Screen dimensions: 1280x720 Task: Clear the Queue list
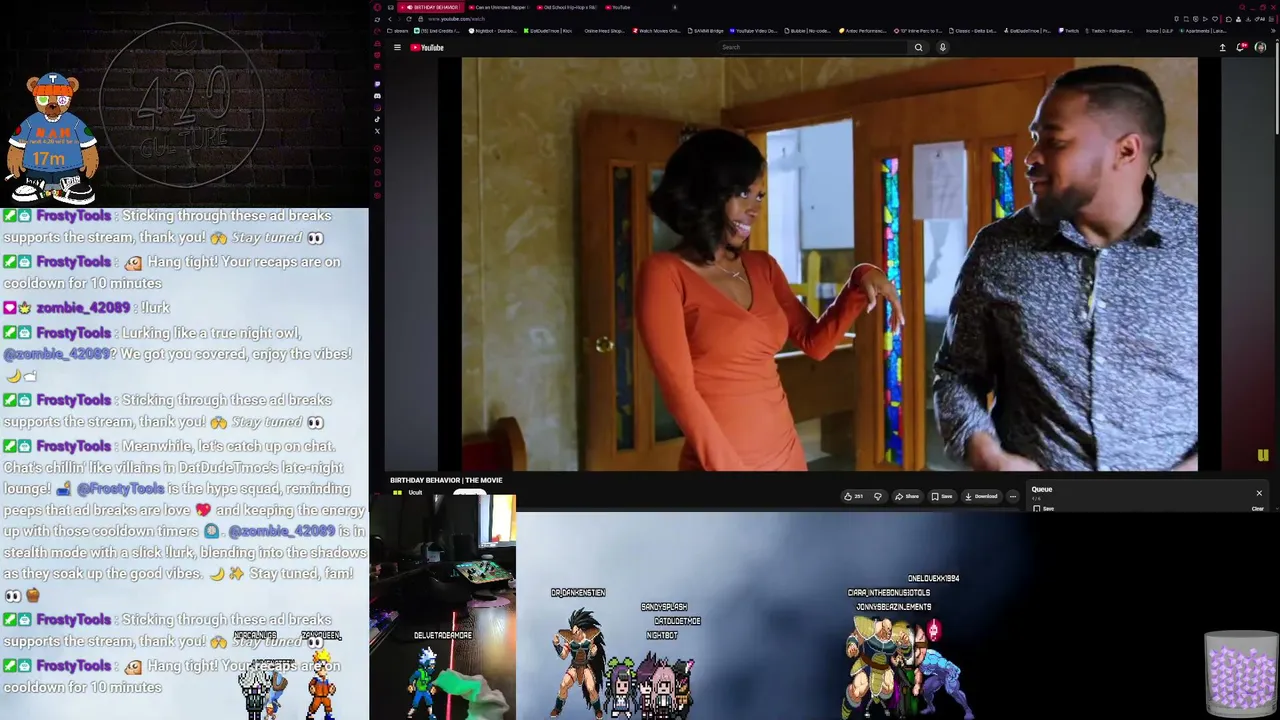point(1258,509)
